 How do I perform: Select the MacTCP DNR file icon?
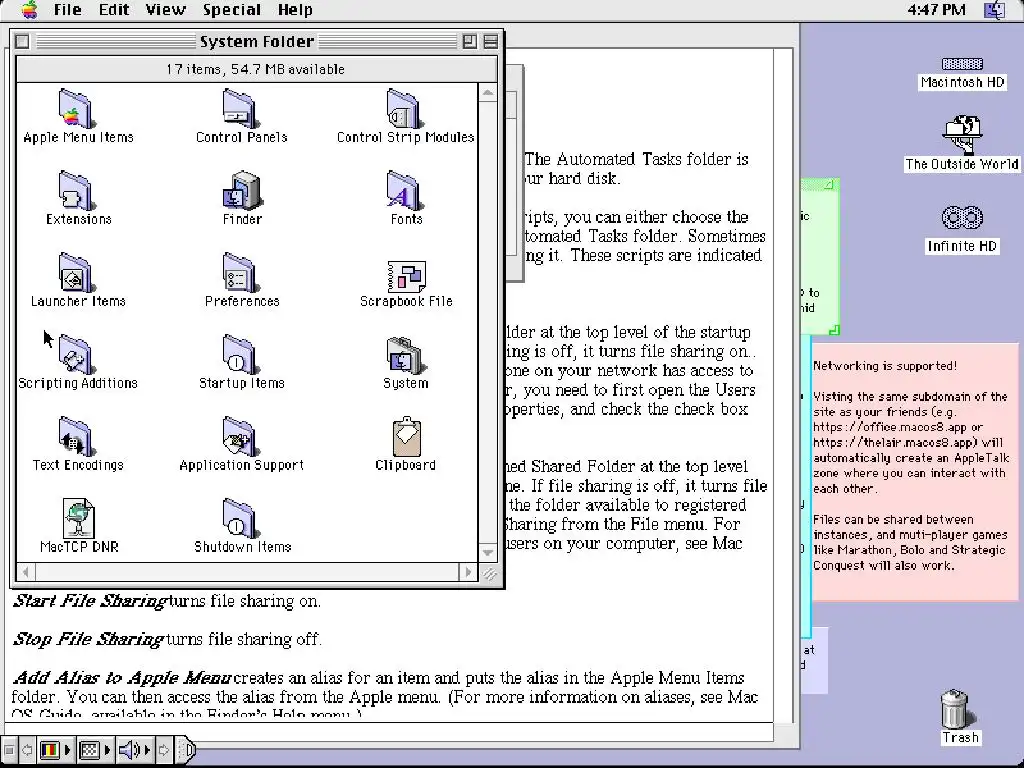[78, 519]
